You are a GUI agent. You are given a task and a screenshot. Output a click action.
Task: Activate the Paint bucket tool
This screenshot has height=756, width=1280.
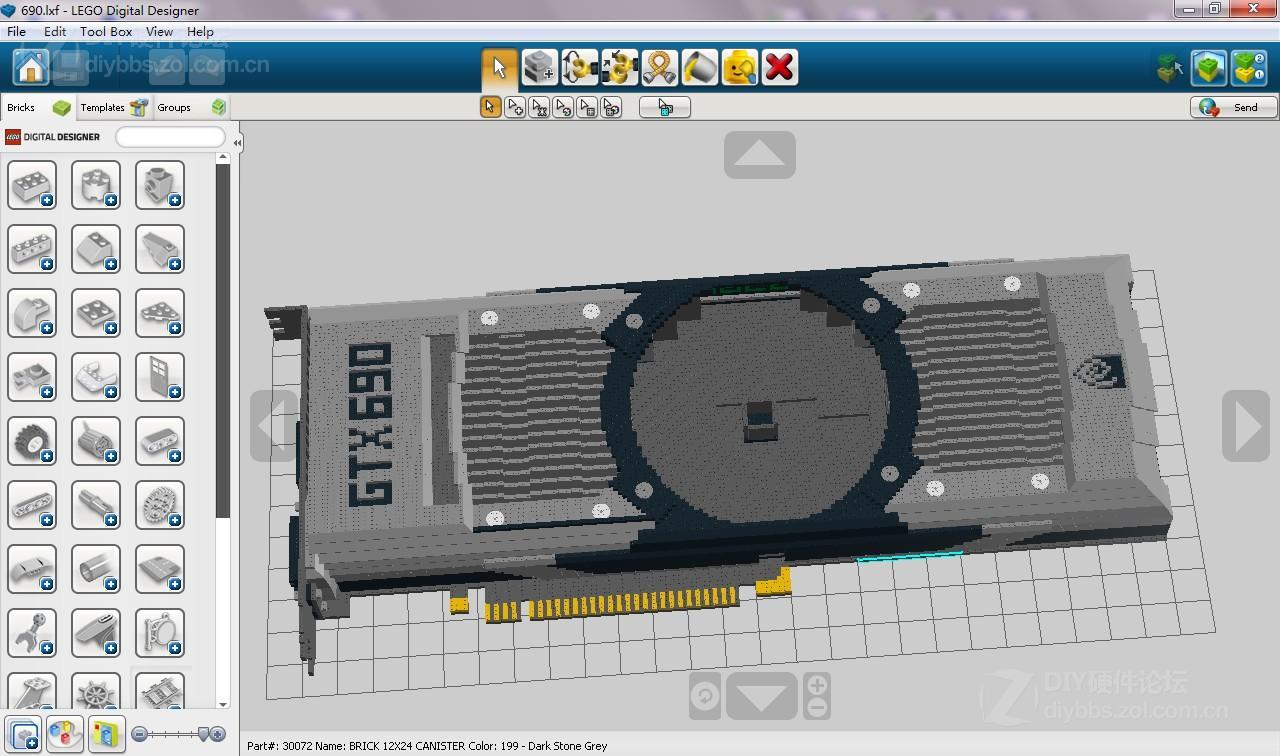(x=699, y=67)
